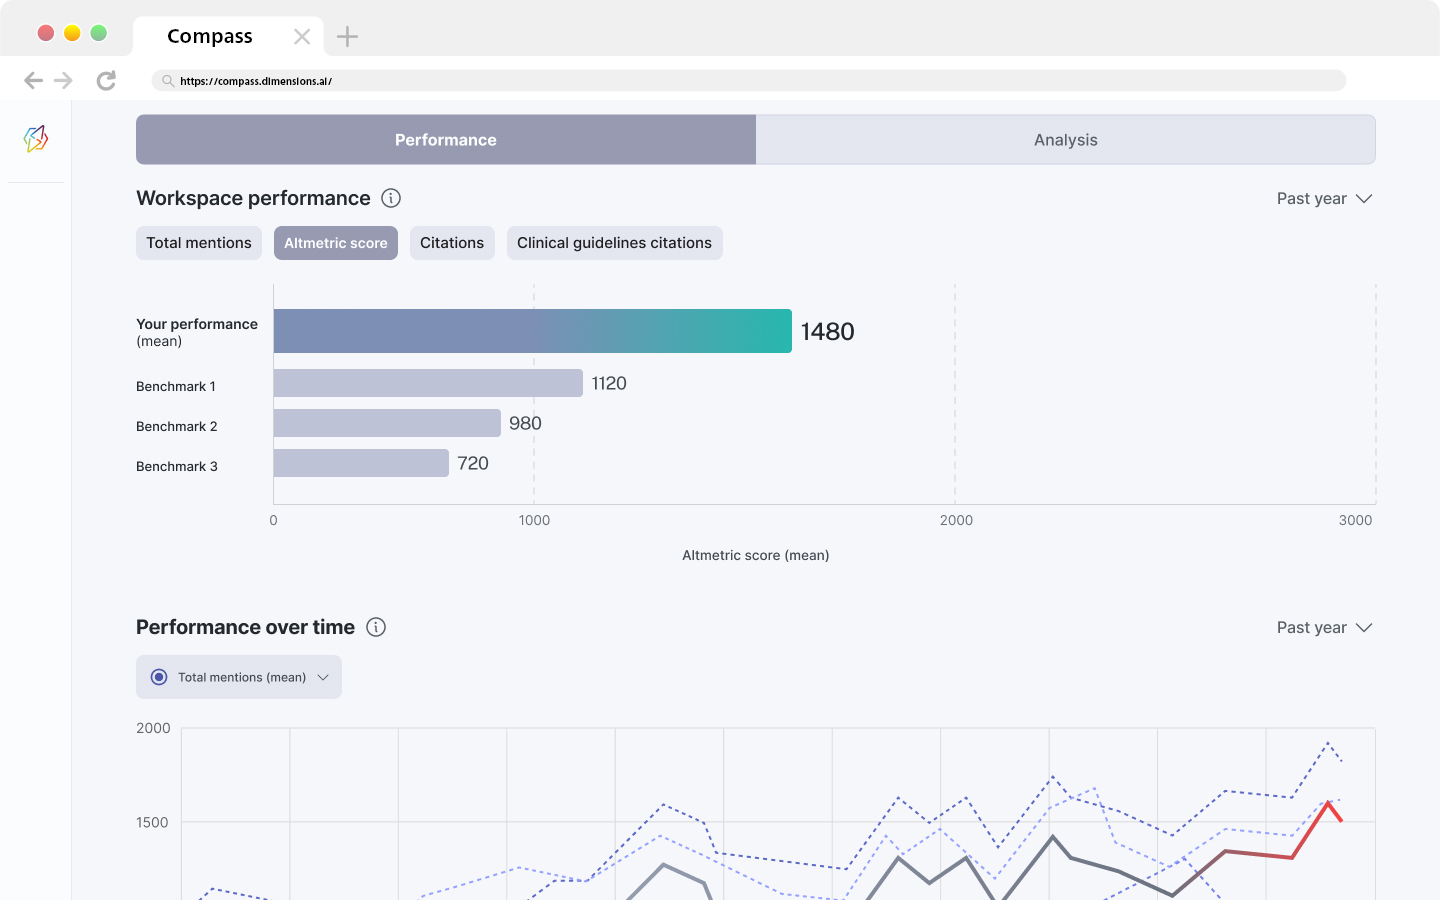Click the 720 value label
Screen dimensions: 1440x900
(473, 464)
